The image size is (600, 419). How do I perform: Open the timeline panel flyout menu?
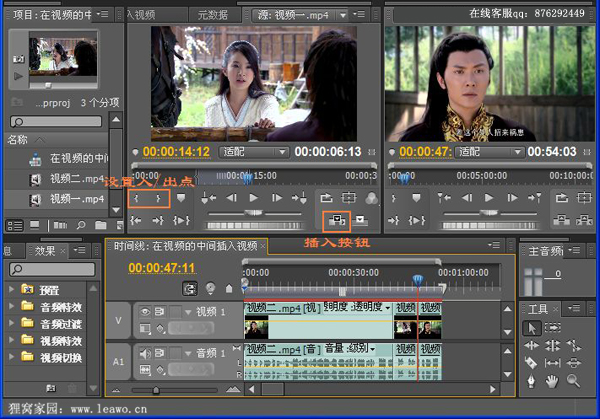click(494, 245)
